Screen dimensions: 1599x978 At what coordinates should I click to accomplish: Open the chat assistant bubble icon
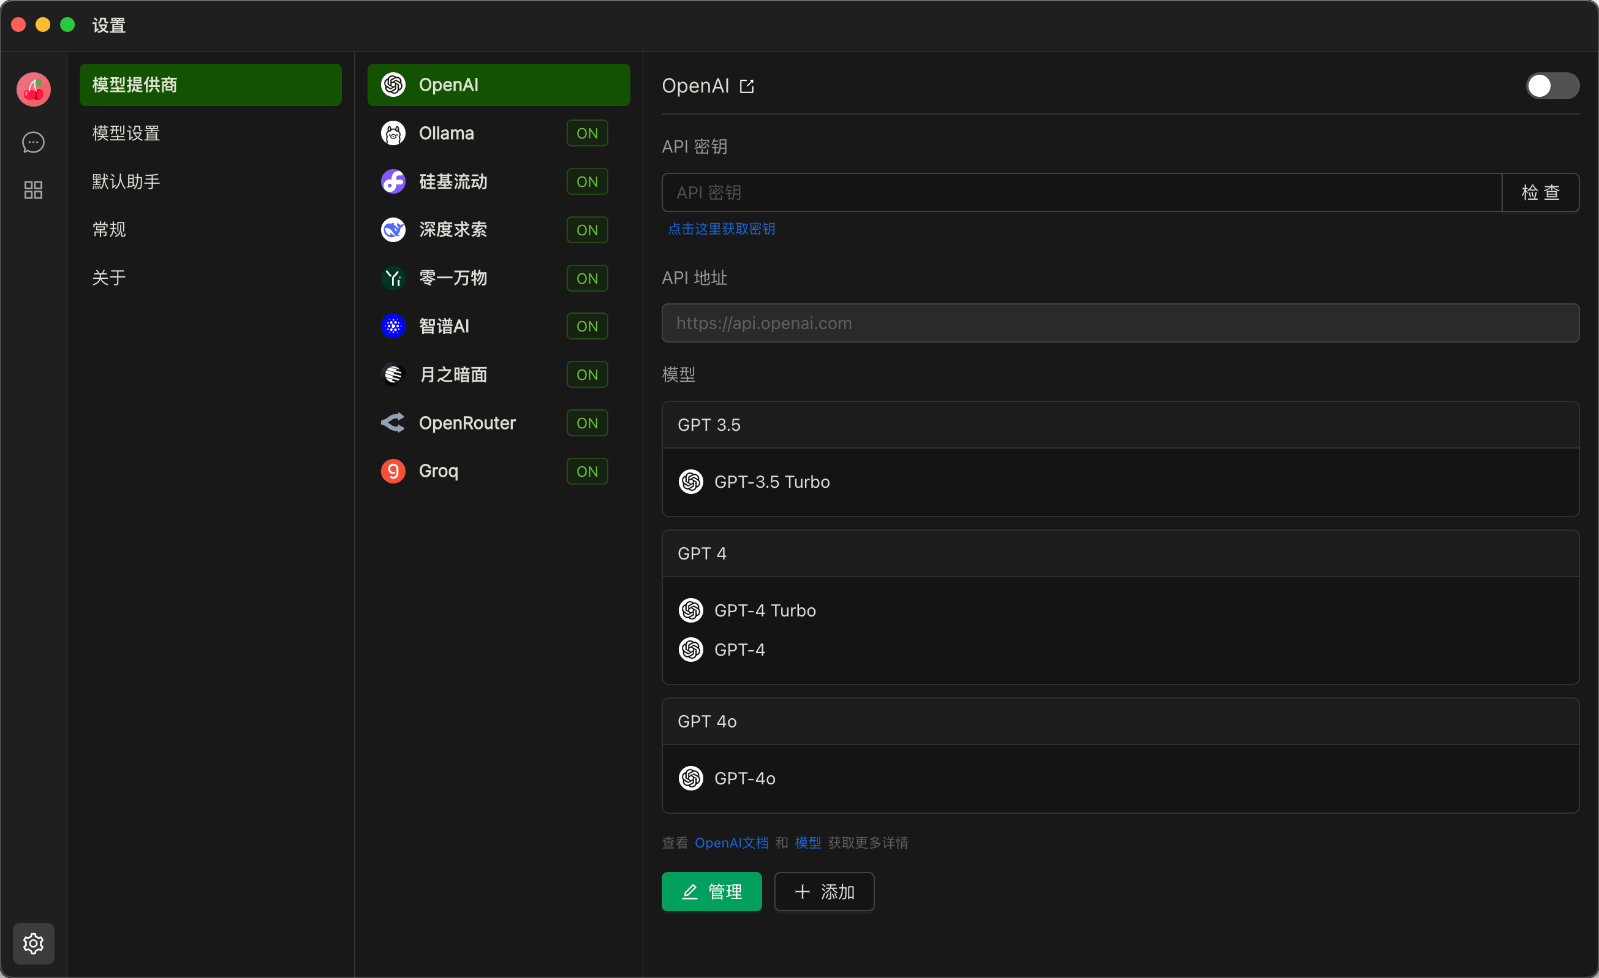coord(33,143)
